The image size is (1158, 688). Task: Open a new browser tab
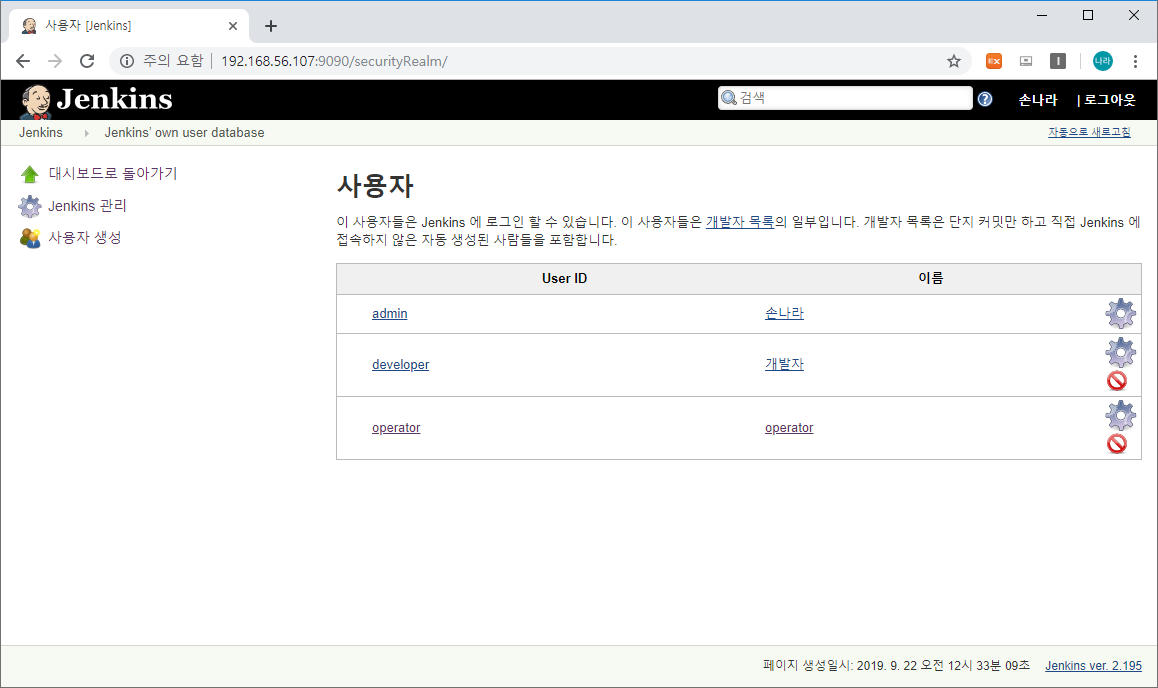(x=271, y=26)
